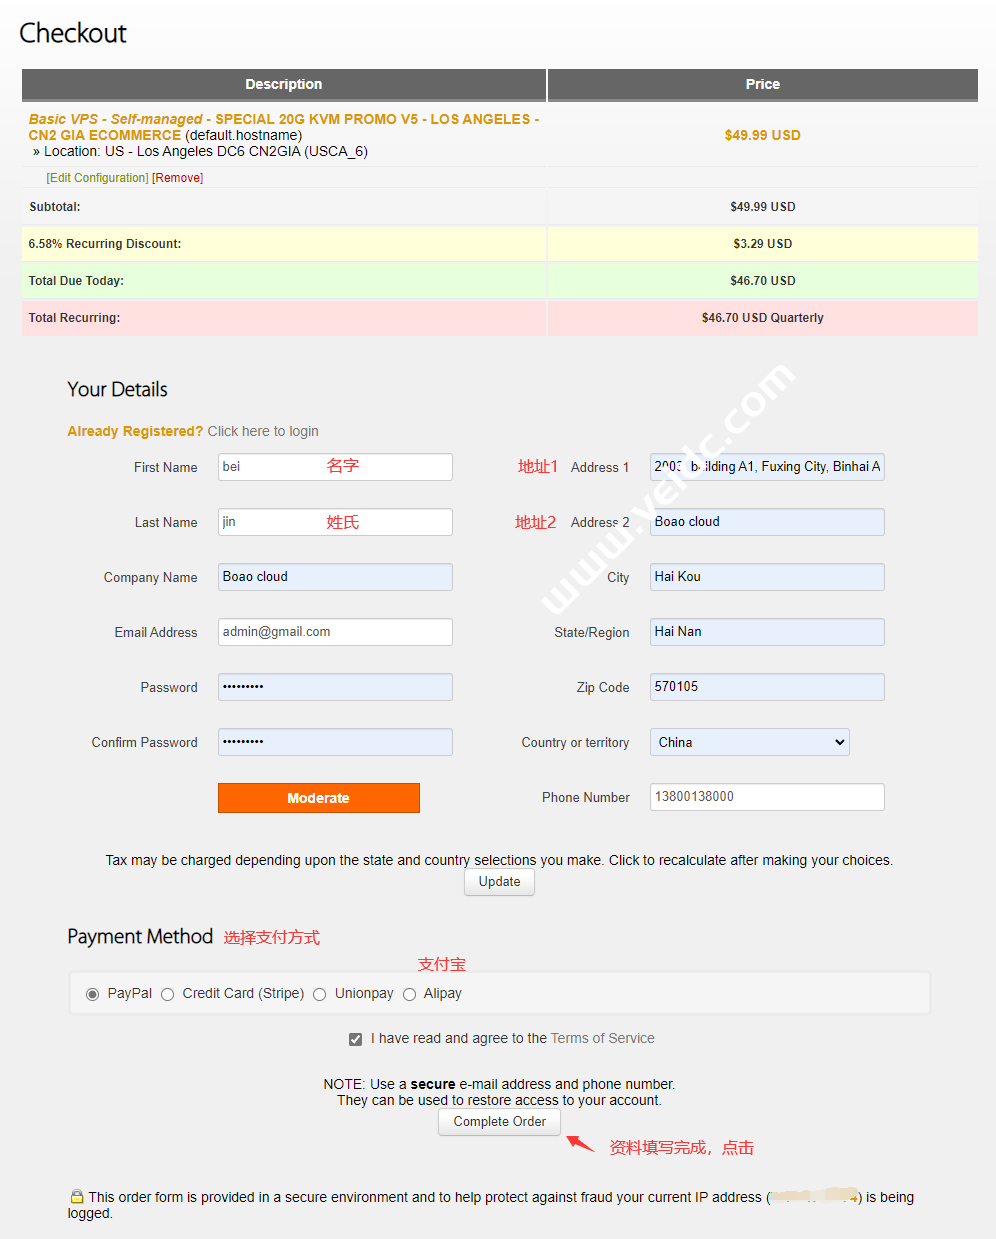996x1239 pixels.
Task: Click the State/Region field
Action: coord(767,632)
